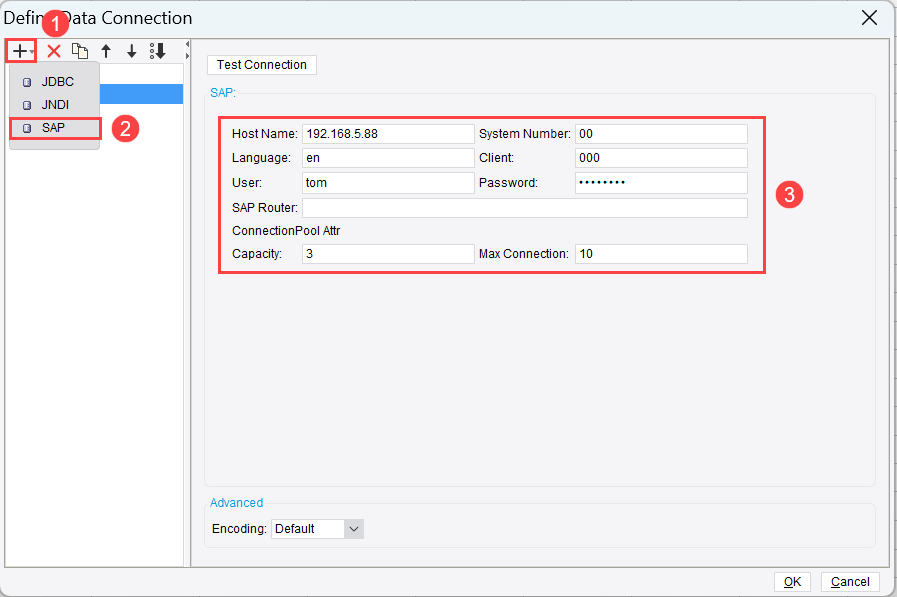
Task: Click the Max Connection field
Action: pos(661,254)
